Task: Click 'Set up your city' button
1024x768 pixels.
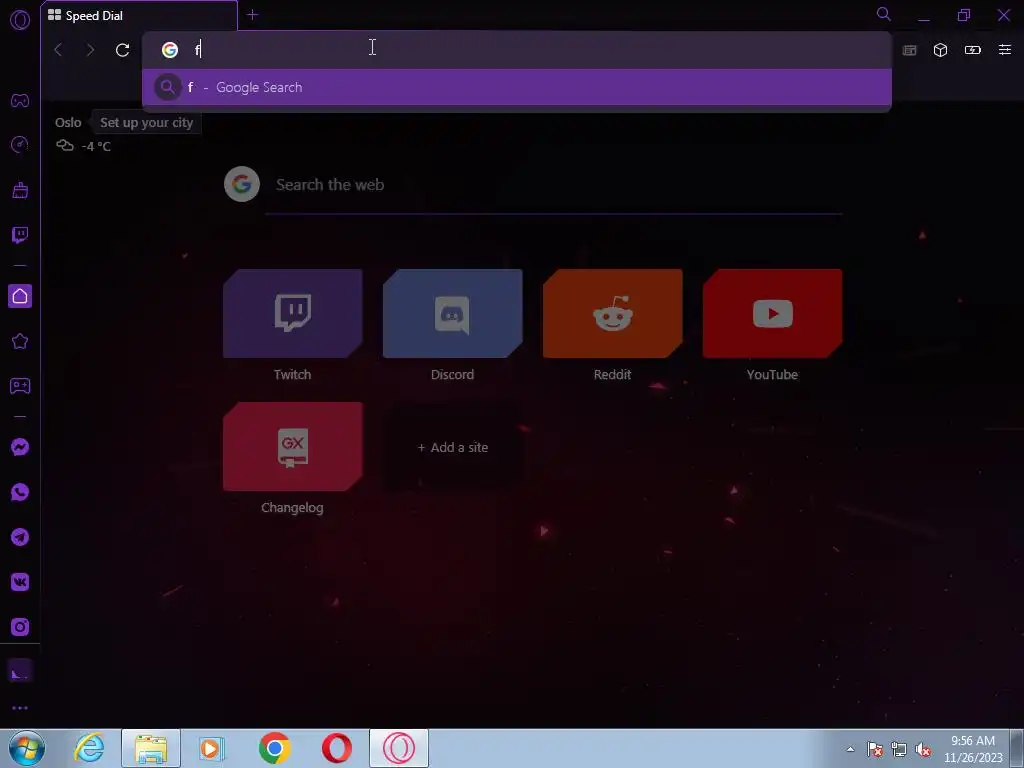Action: 146,123
